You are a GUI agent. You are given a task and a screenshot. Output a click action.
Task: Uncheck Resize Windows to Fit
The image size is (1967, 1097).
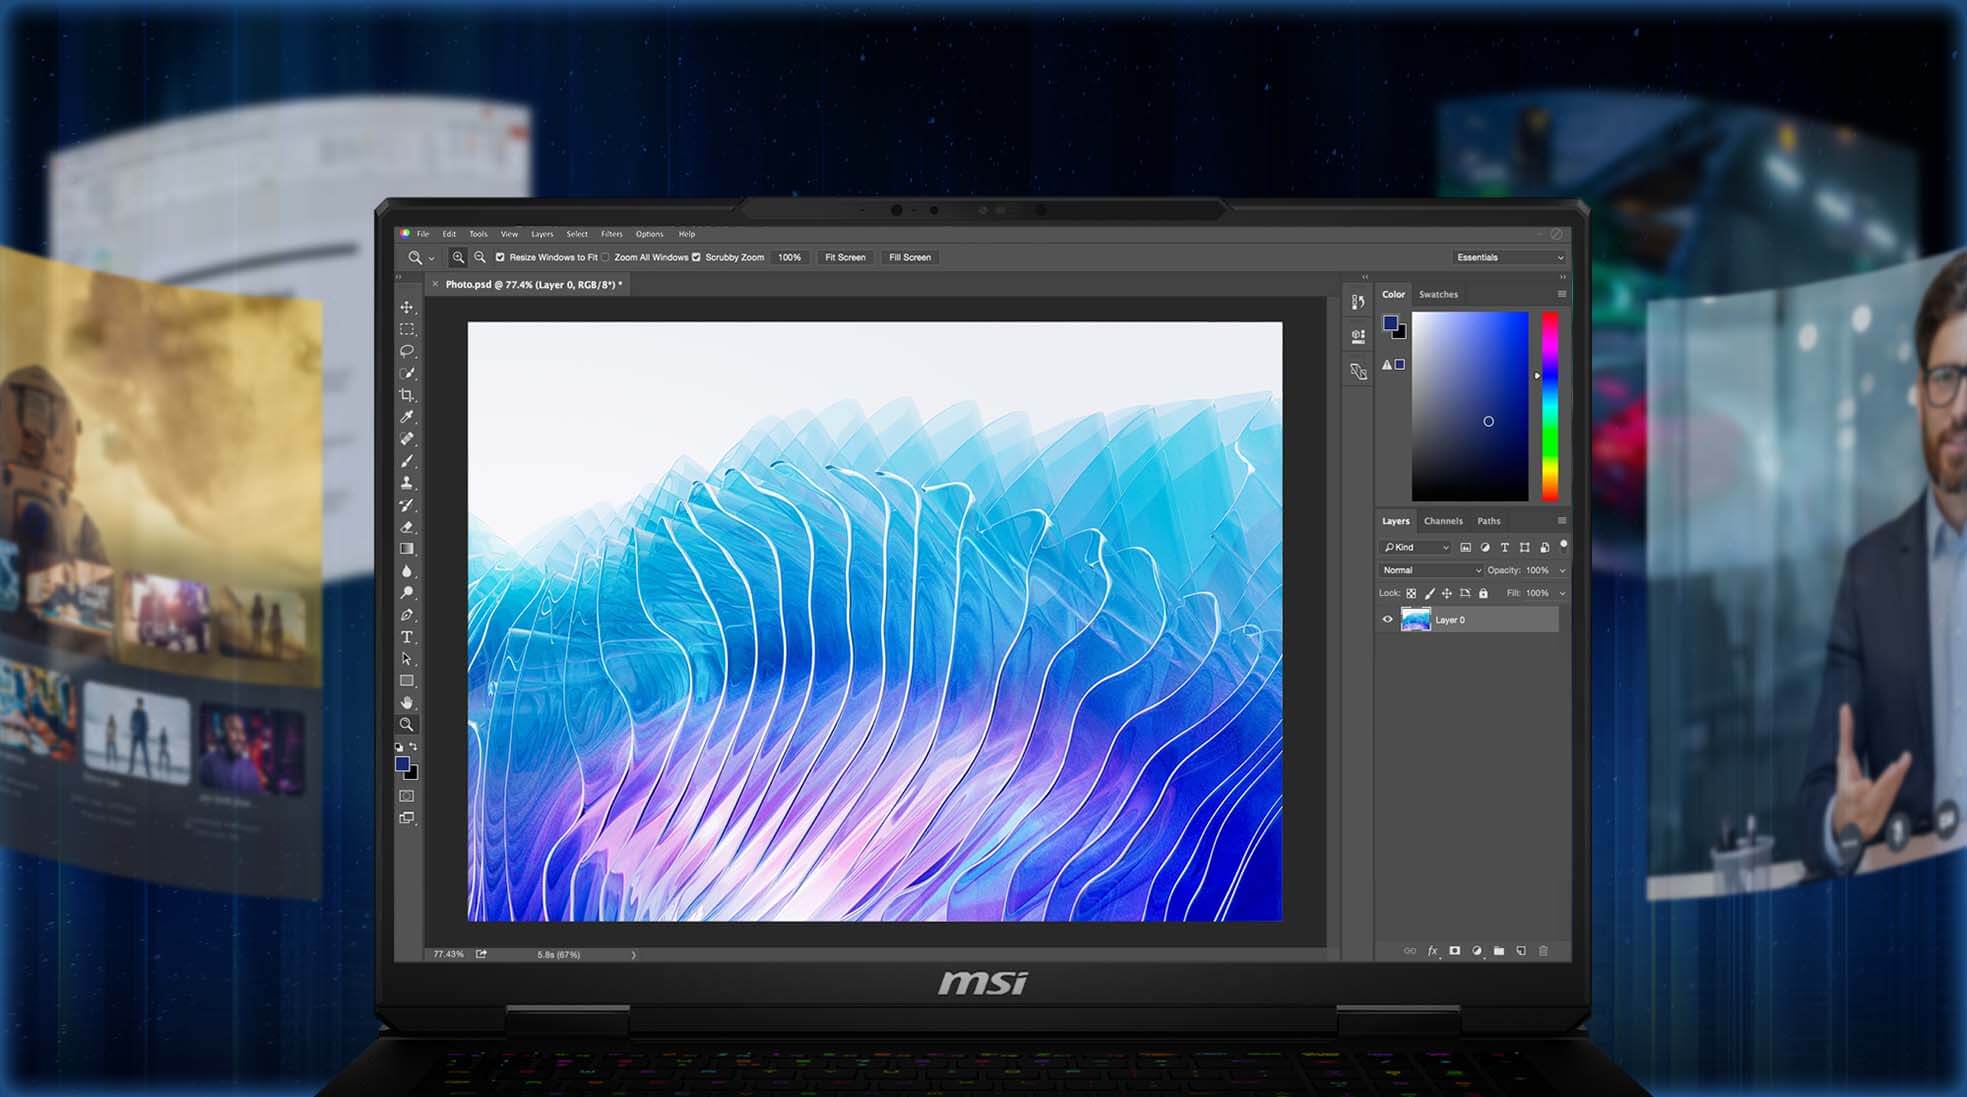tap(500, 257)
